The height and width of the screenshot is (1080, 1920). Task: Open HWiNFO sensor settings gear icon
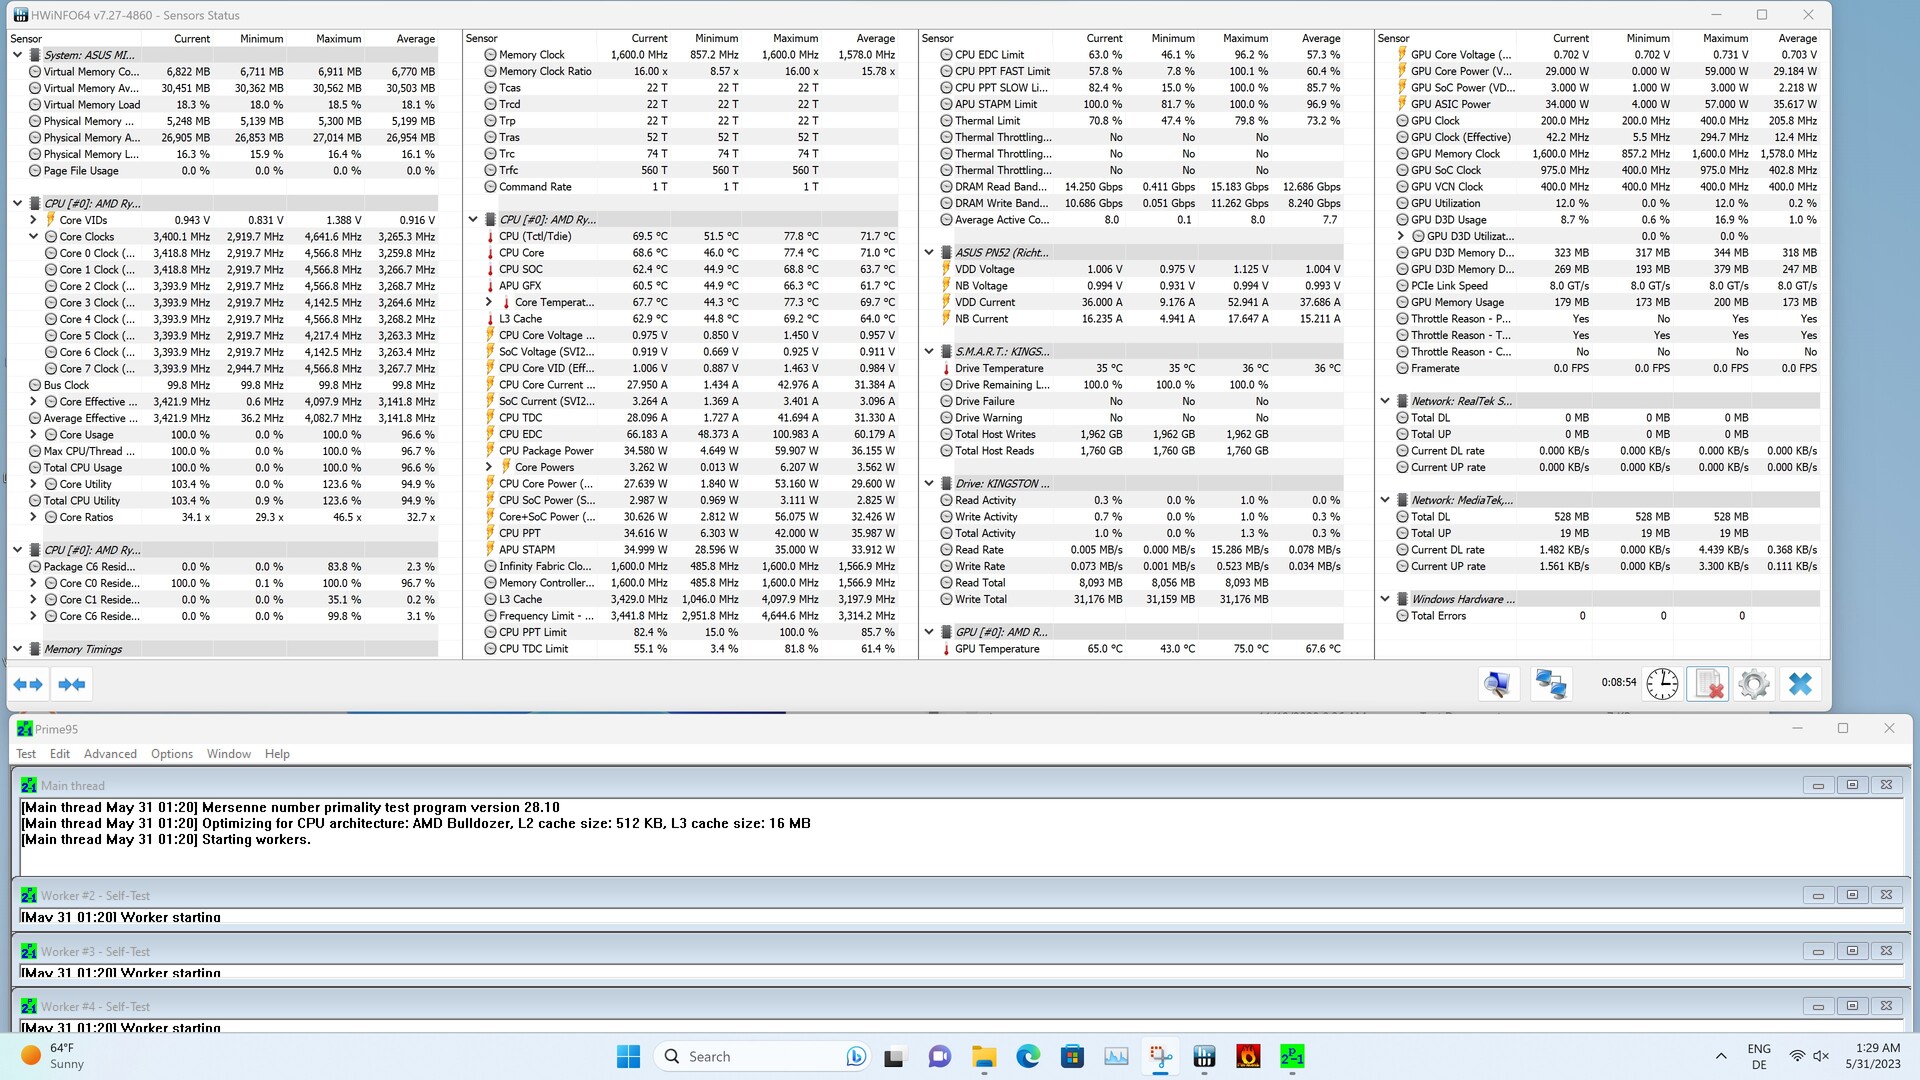point(1754,684)
